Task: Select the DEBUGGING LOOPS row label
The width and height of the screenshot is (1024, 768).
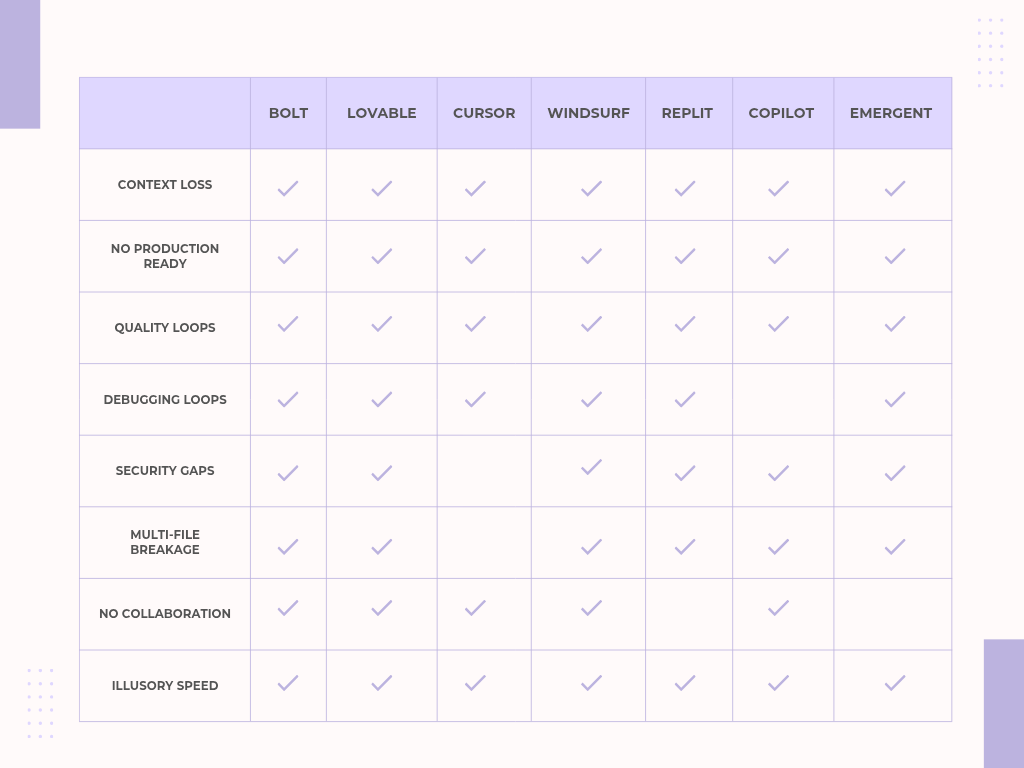Action: coord(165,400)
